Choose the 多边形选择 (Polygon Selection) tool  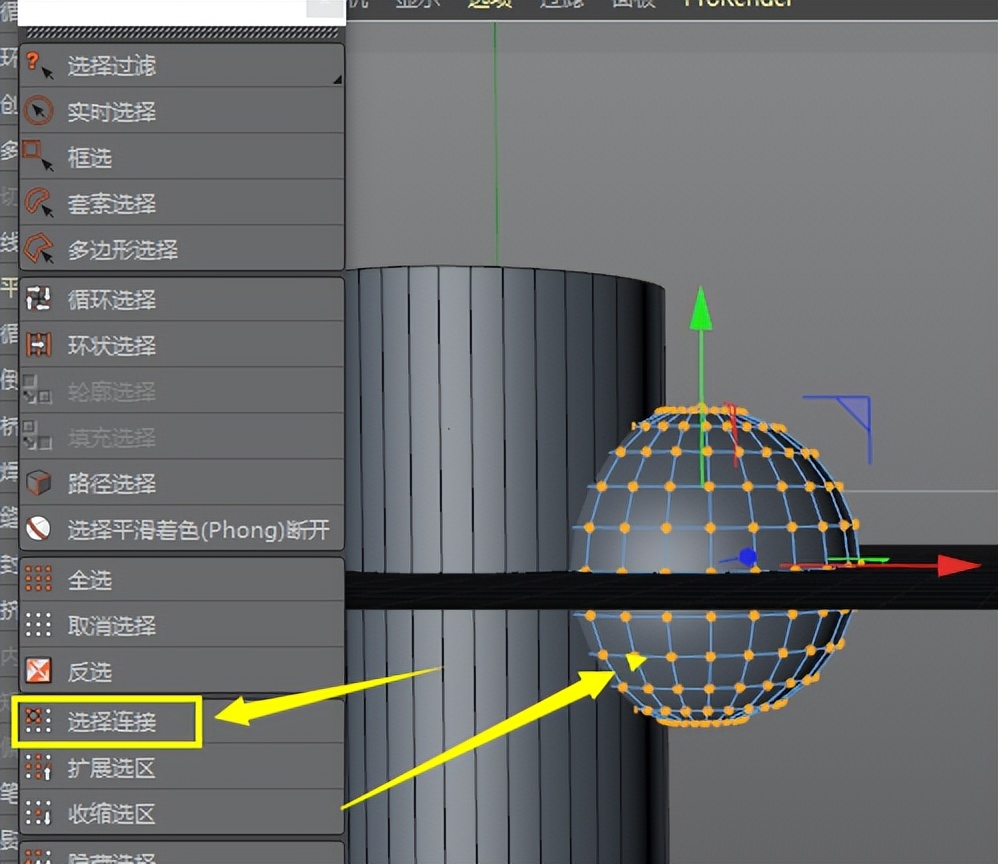coord(125,250)
